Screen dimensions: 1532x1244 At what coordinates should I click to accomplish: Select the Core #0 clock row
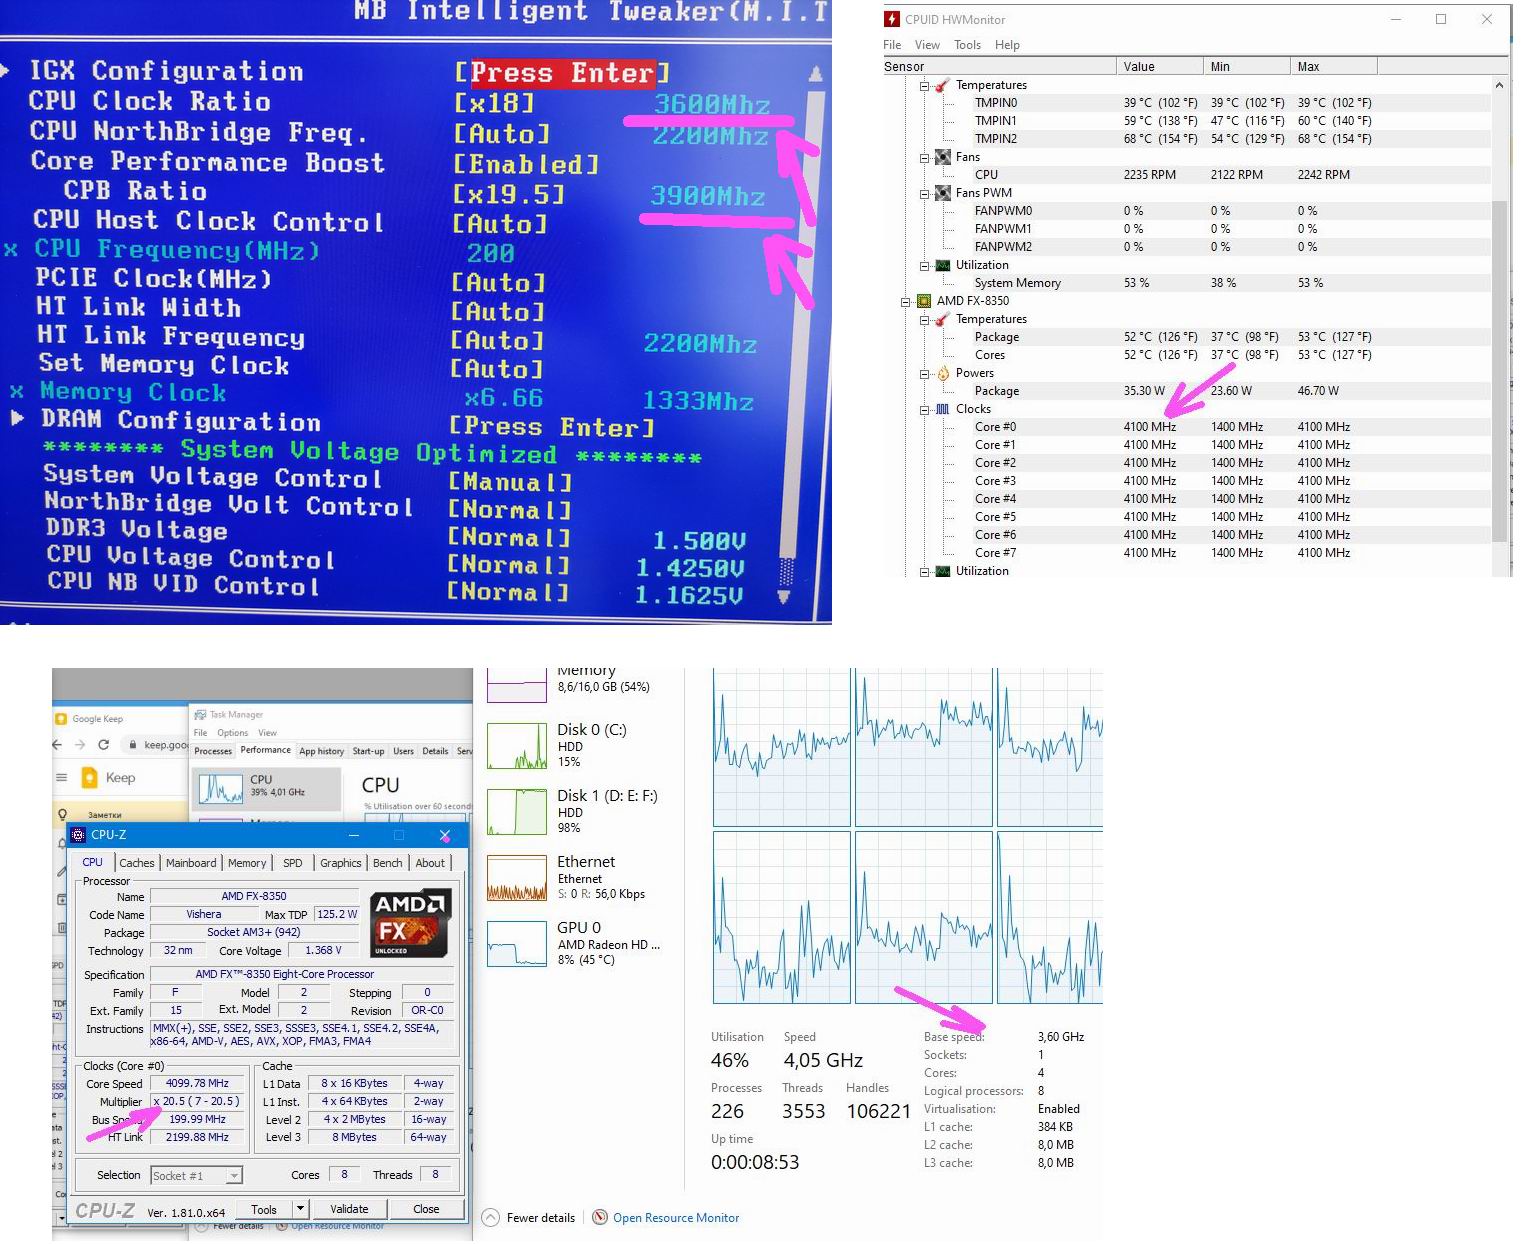tap(1188, 427)
